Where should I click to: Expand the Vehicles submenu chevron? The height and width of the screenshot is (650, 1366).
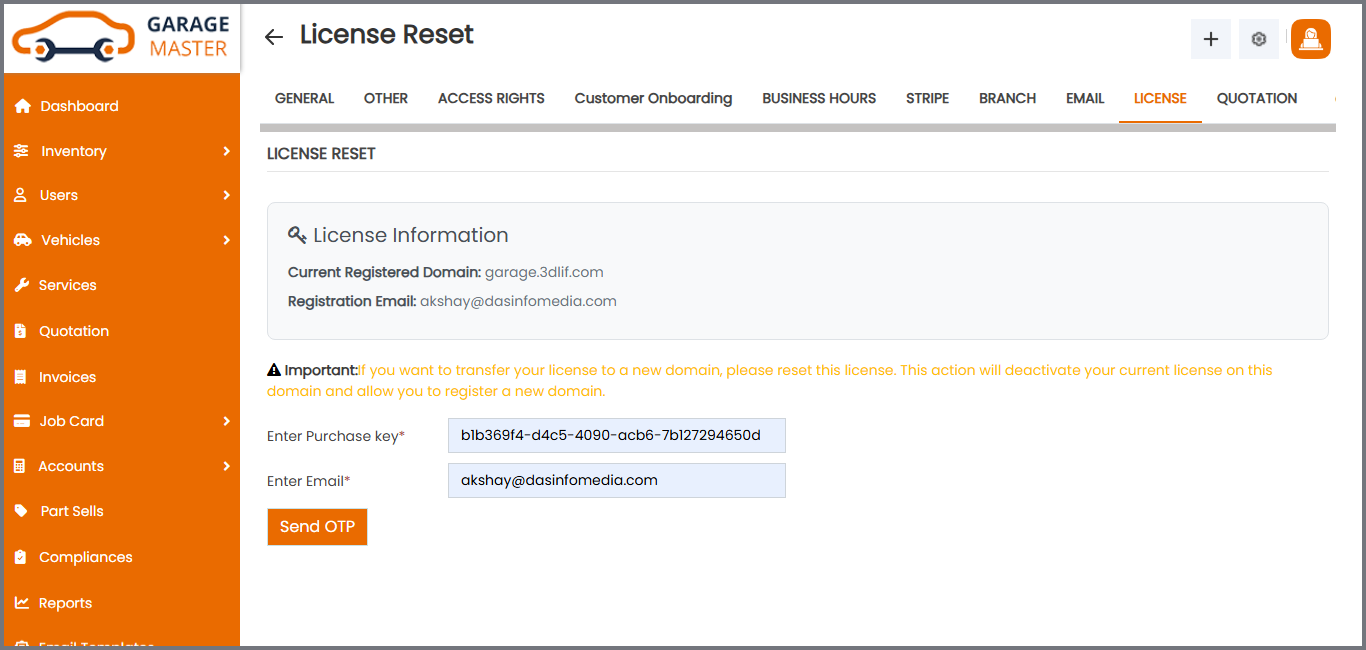(x=227, y=240)
